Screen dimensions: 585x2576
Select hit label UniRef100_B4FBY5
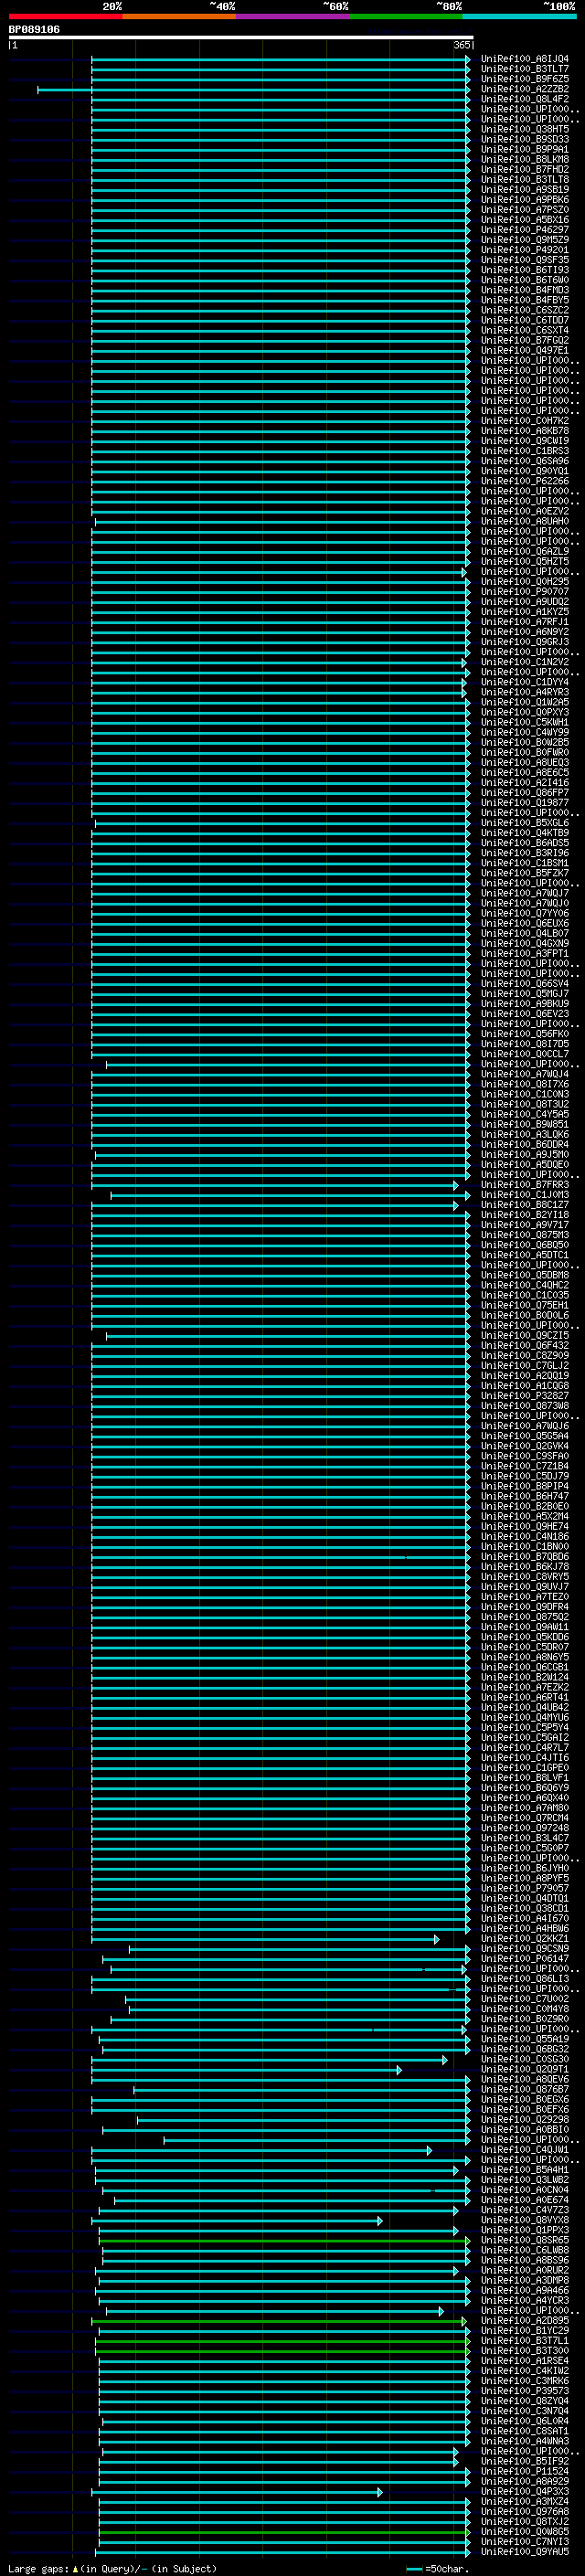(525, 300)
